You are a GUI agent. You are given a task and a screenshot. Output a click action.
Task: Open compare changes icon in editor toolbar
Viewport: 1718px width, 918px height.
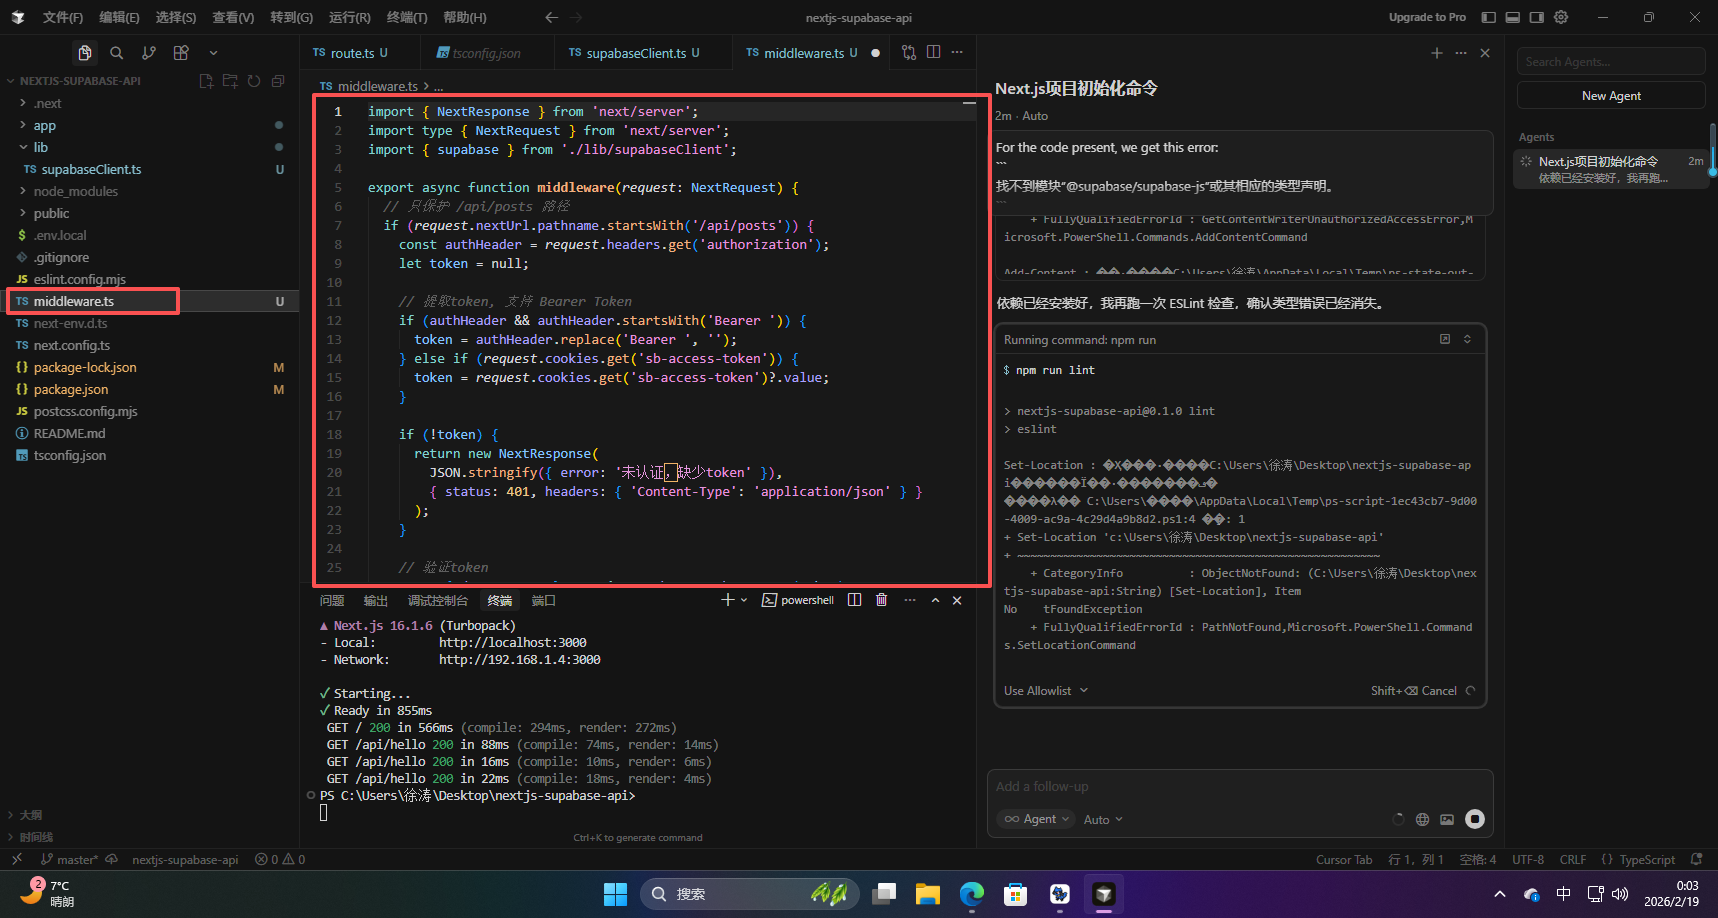tap(909, 52)
